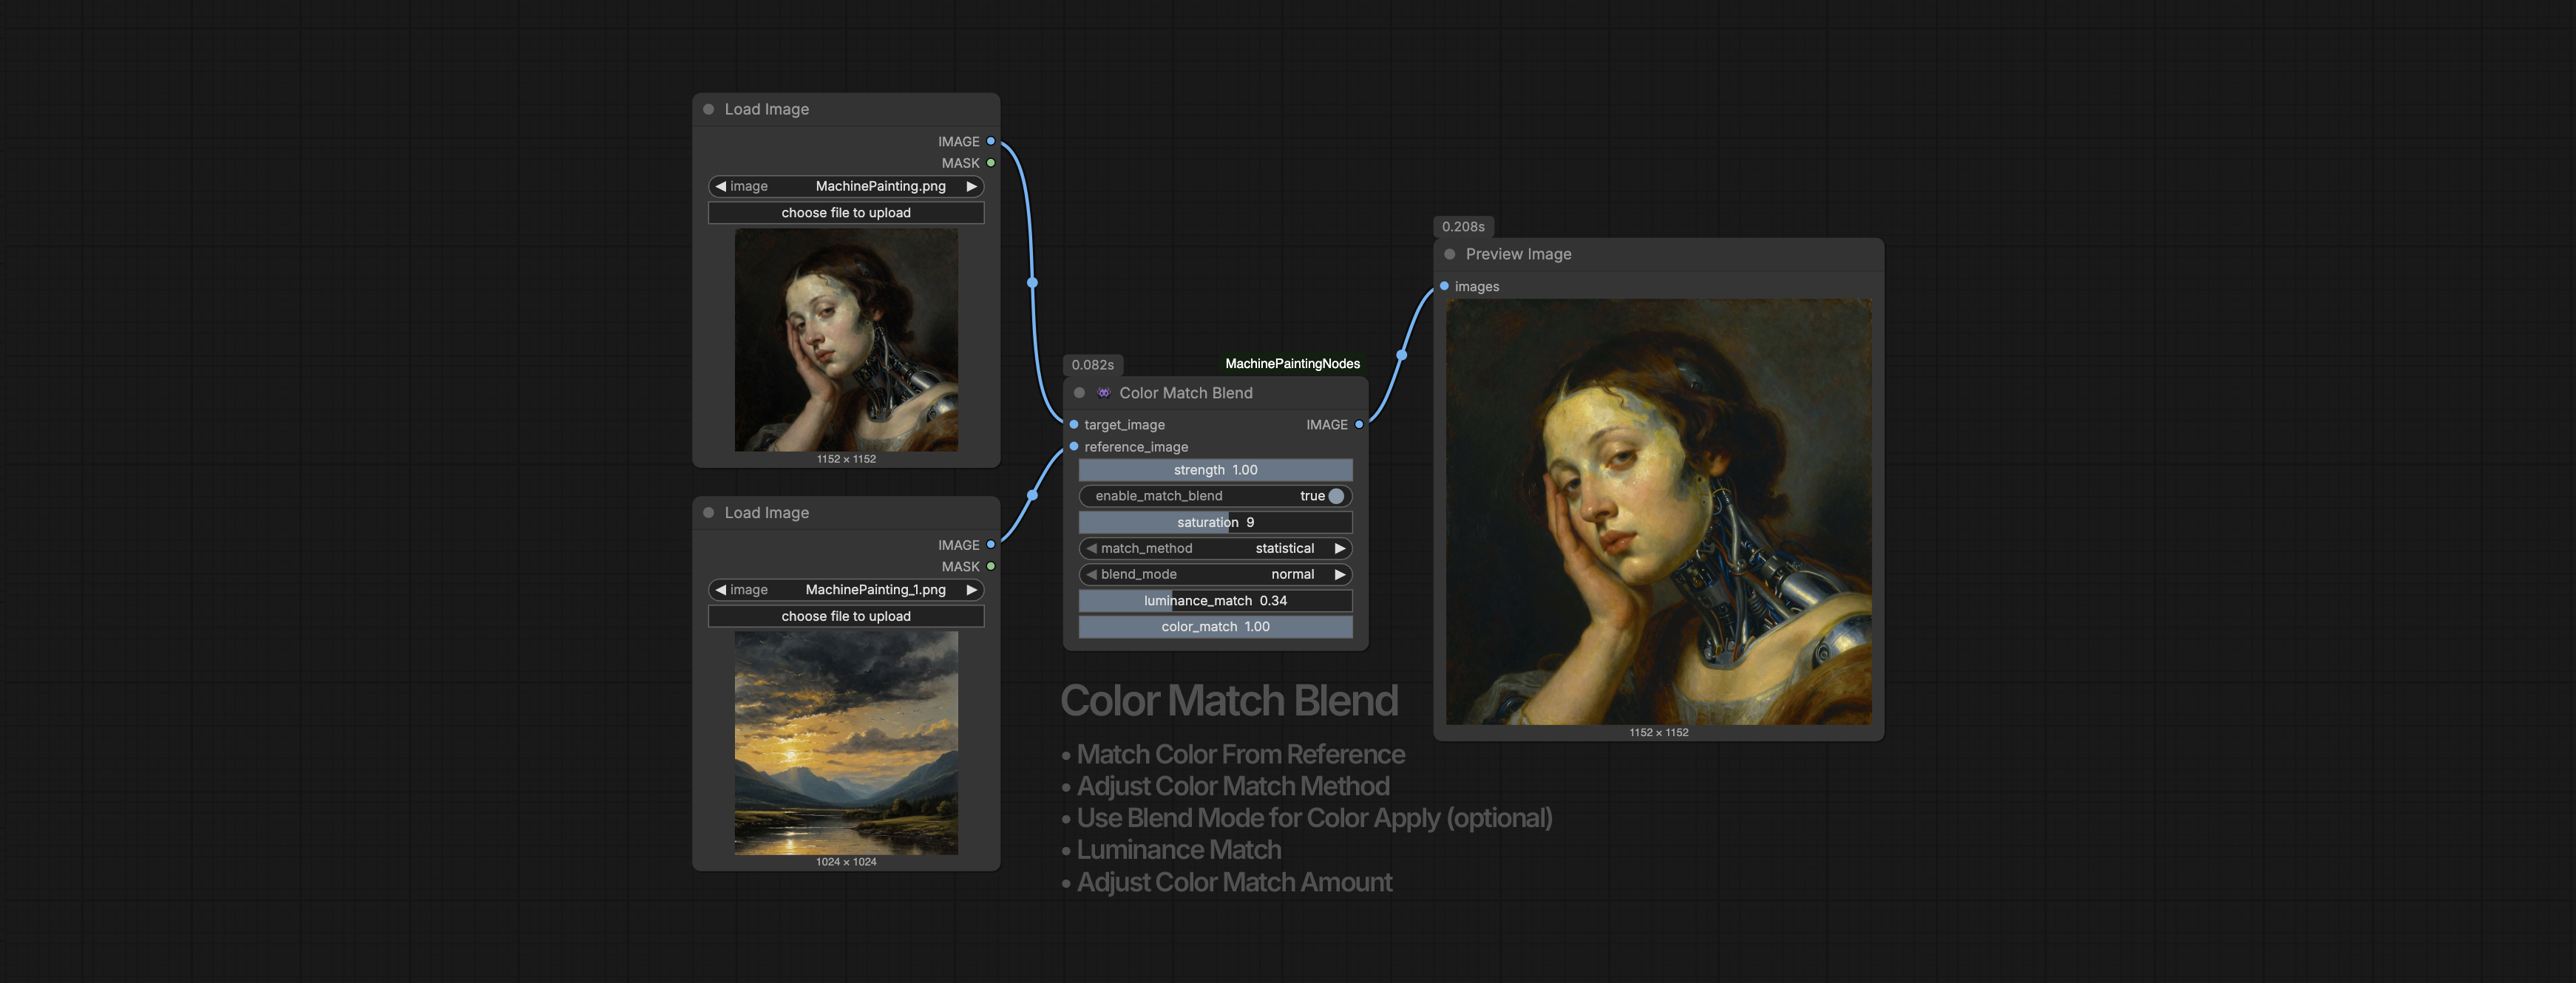Click IMAGE output port of MachinePainting.png node
Viewport: 2576px width, 983px height.
[991, 141]
